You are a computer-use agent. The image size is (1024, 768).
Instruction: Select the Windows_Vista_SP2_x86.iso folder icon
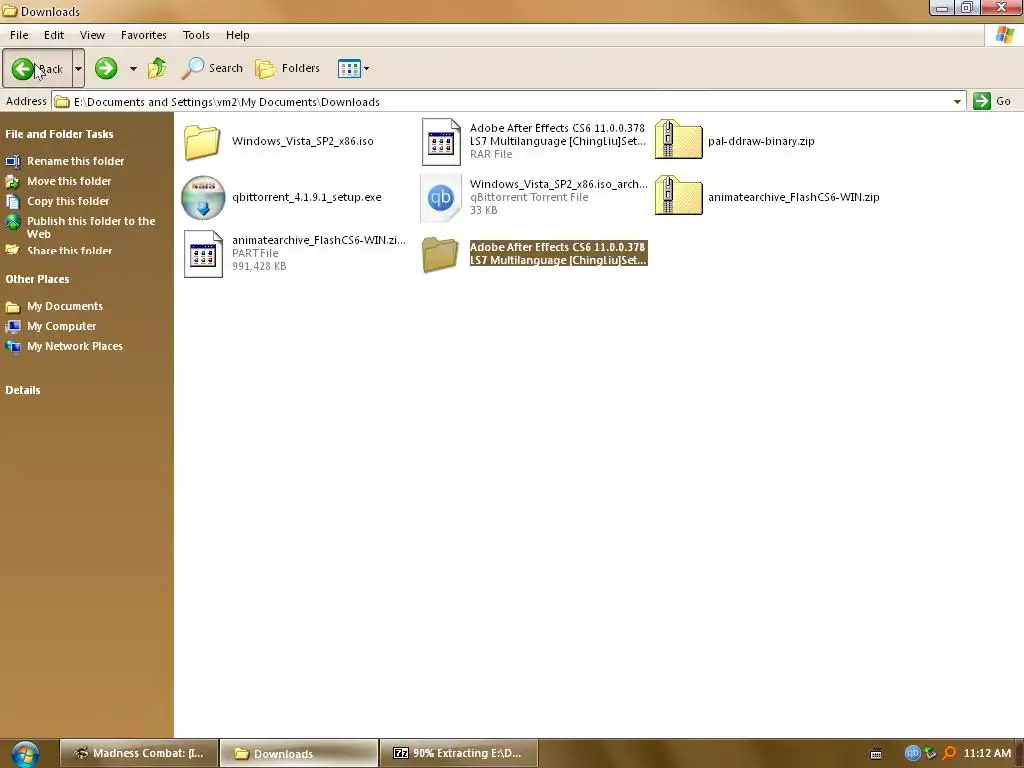(202, 142)
